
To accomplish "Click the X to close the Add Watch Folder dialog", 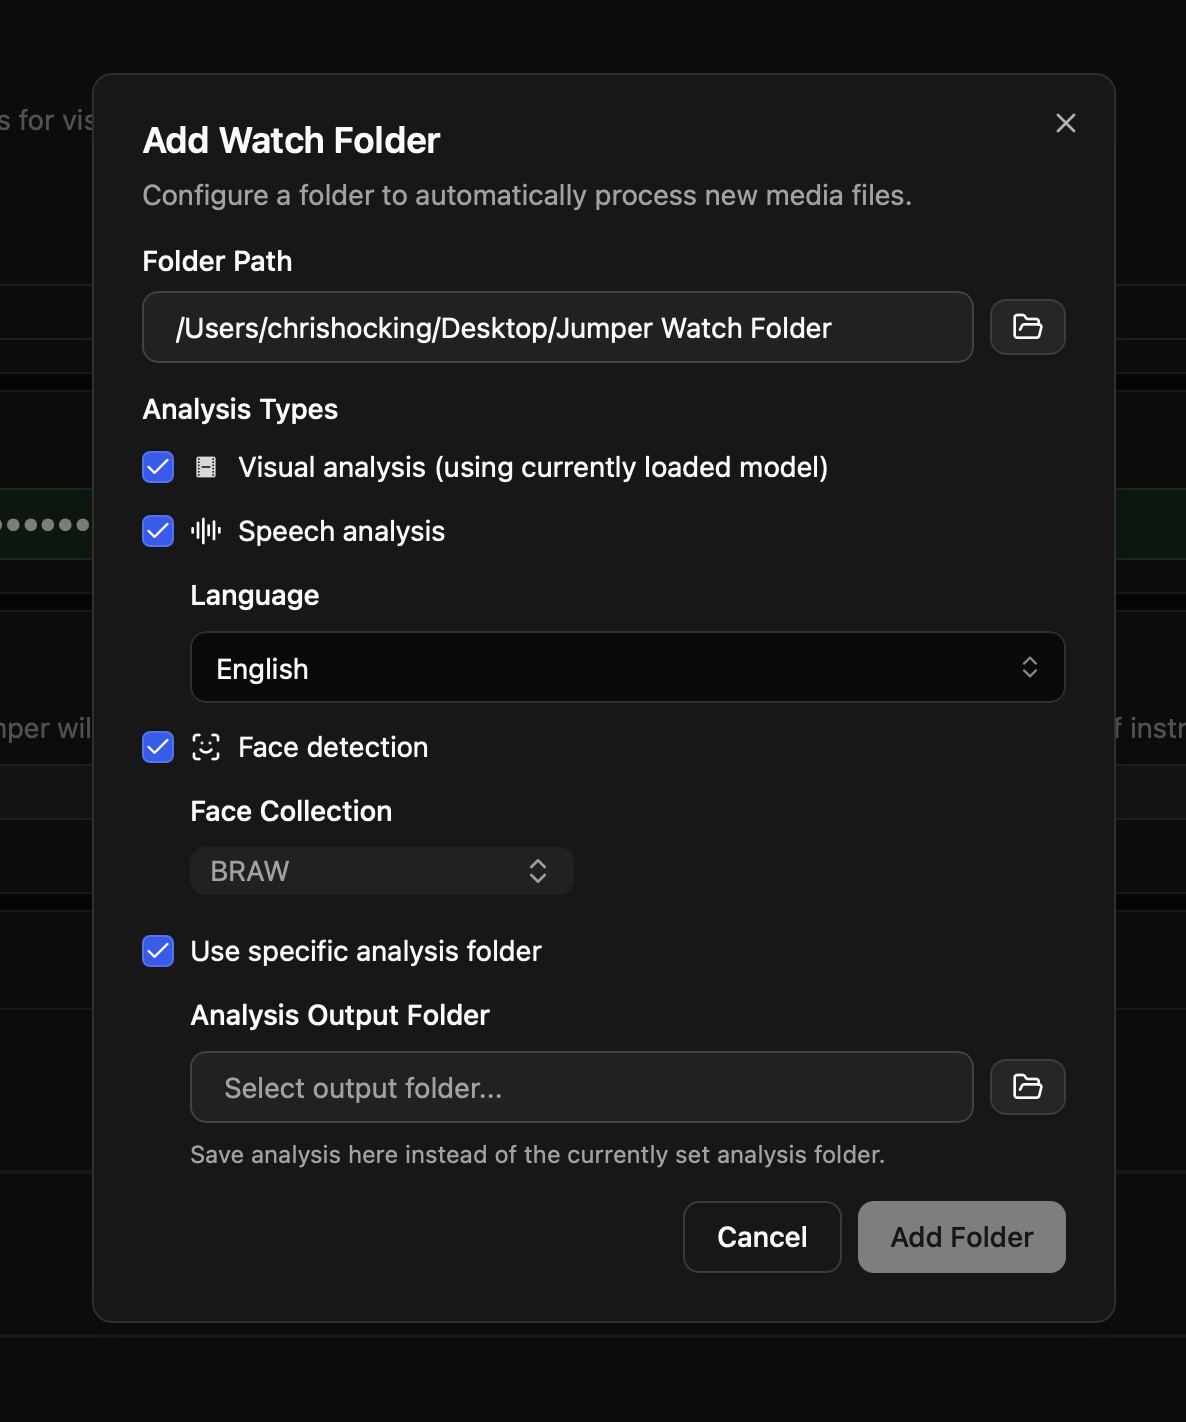I will coord(1065,123).
